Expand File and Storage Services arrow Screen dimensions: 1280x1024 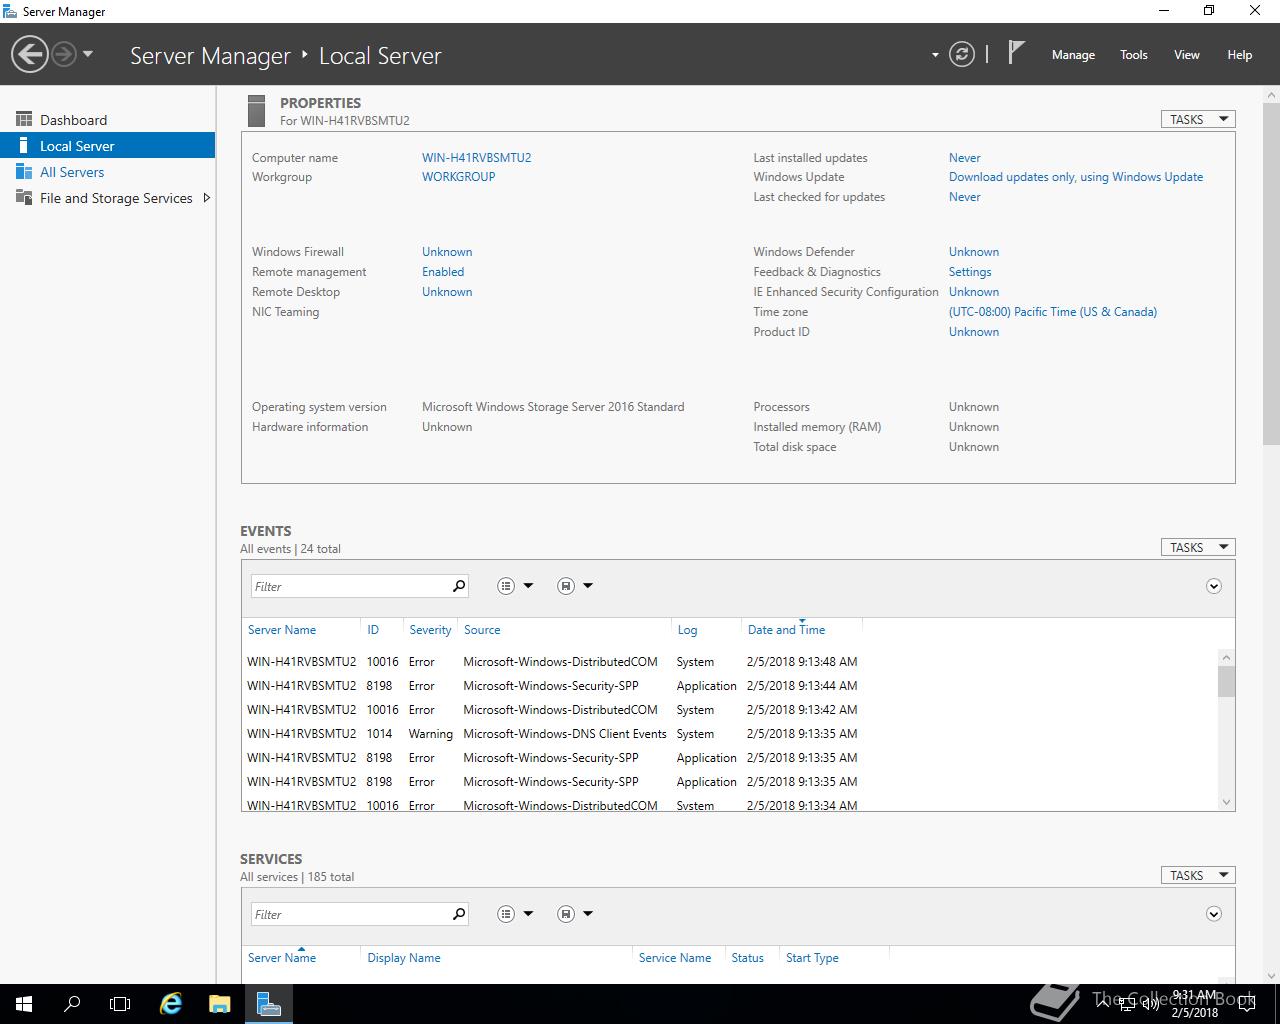(x=207, y=198)
